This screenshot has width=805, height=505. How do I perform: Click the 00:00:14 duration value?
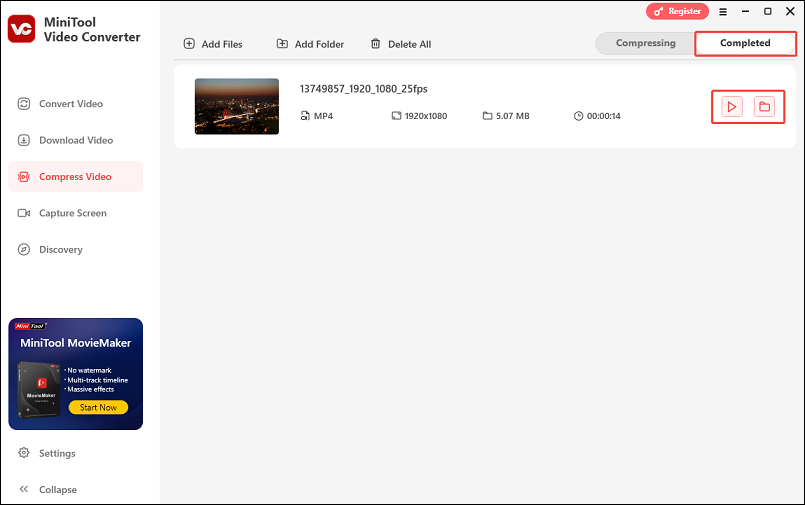point(604,116)
